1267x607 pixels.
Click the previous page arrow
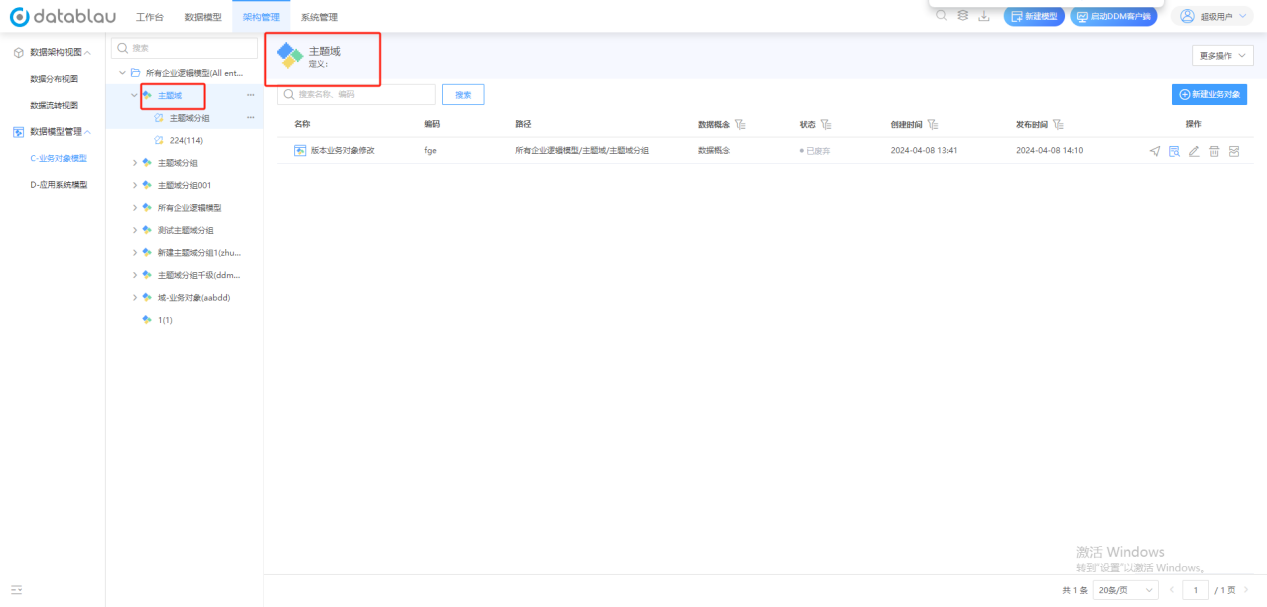1172,590
